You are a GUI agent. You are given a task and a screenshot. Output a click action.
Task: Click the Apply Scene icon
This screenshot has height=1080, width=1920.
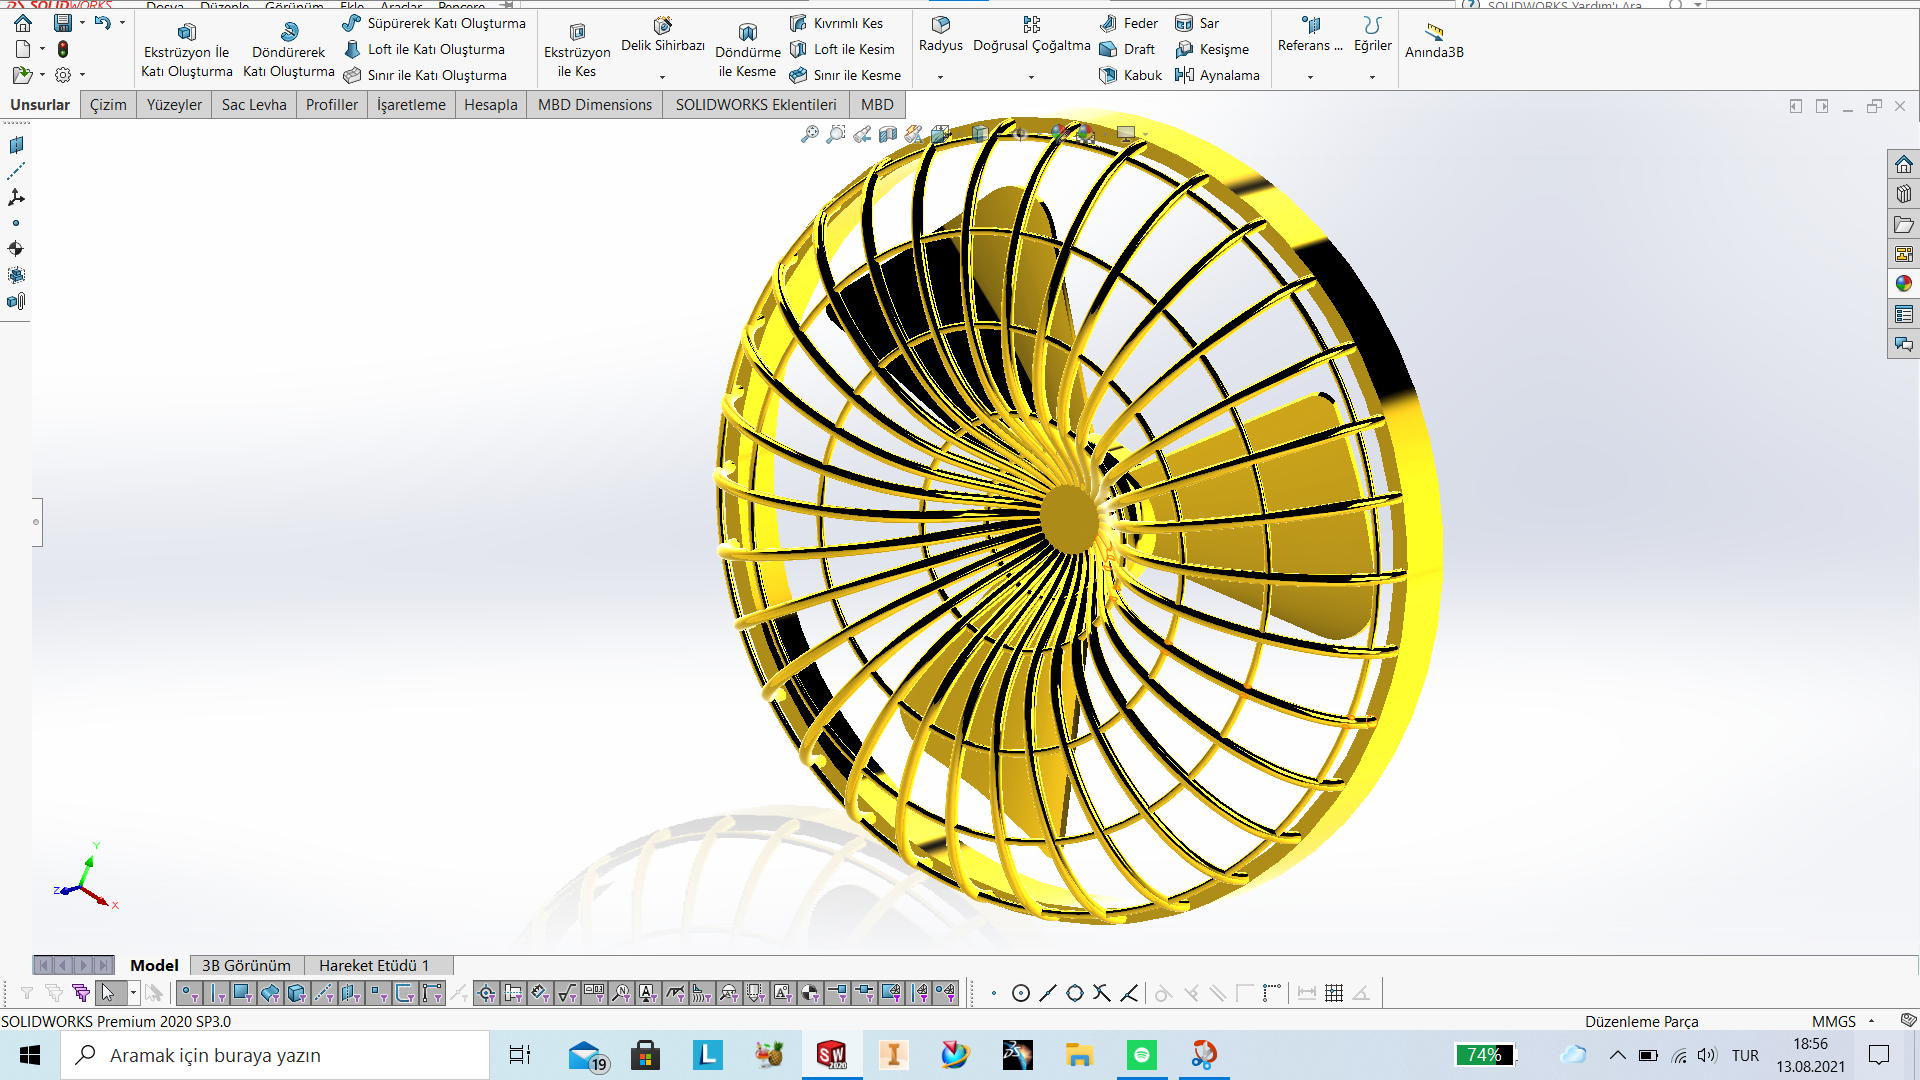pyautogui.click(x=1086, y=134)
